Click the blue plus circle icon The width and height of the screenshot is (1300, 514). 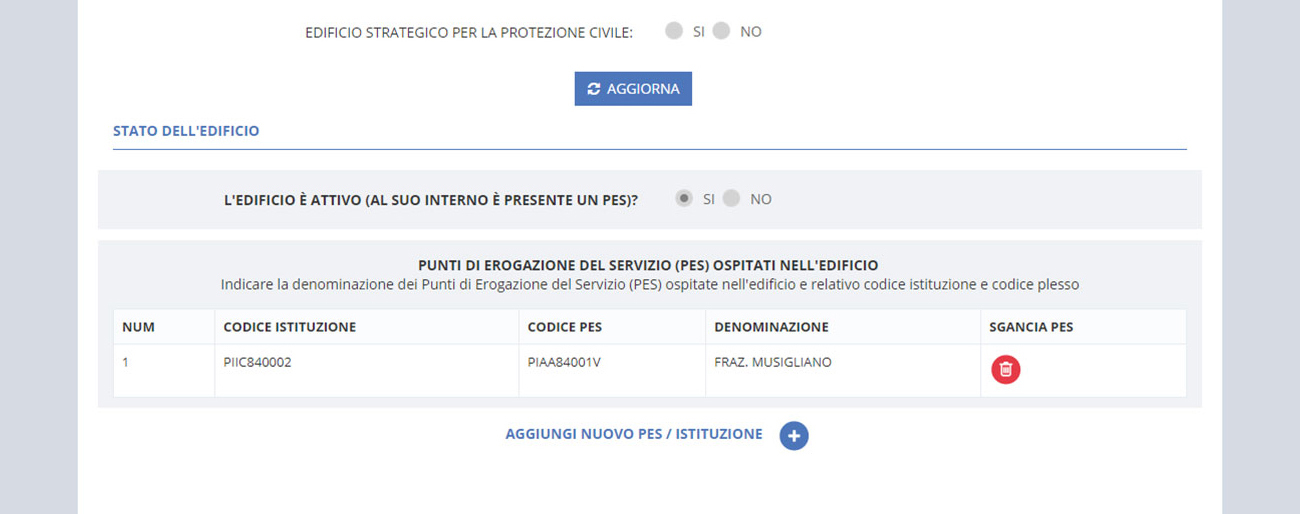(793, 436)
